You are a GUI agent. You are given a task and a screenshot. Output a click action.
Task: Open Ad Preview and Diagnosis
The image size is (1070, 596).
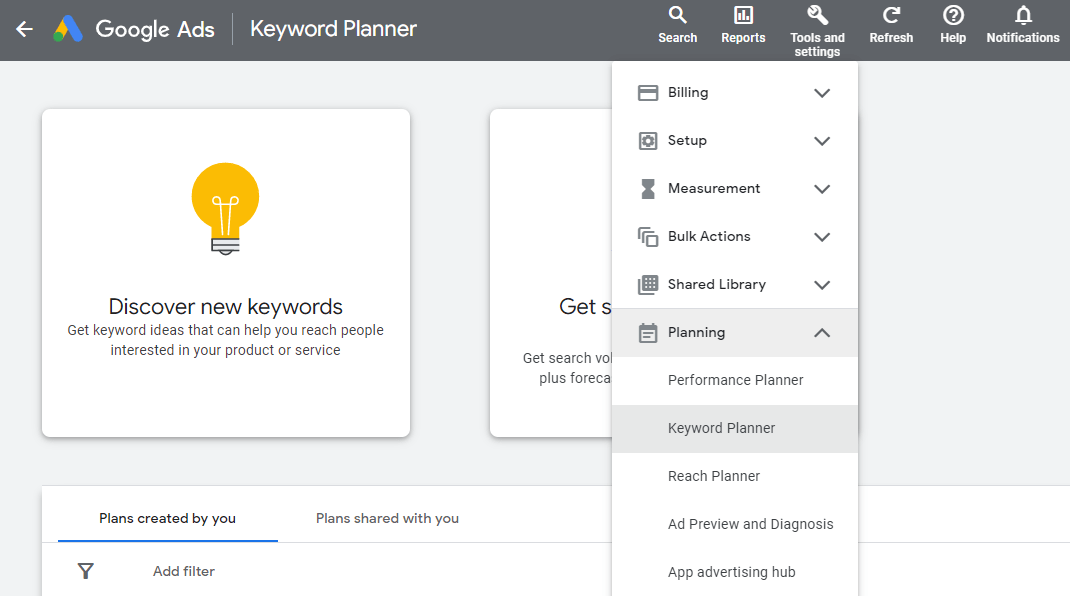pyautogui.click(x=735, y=524)
